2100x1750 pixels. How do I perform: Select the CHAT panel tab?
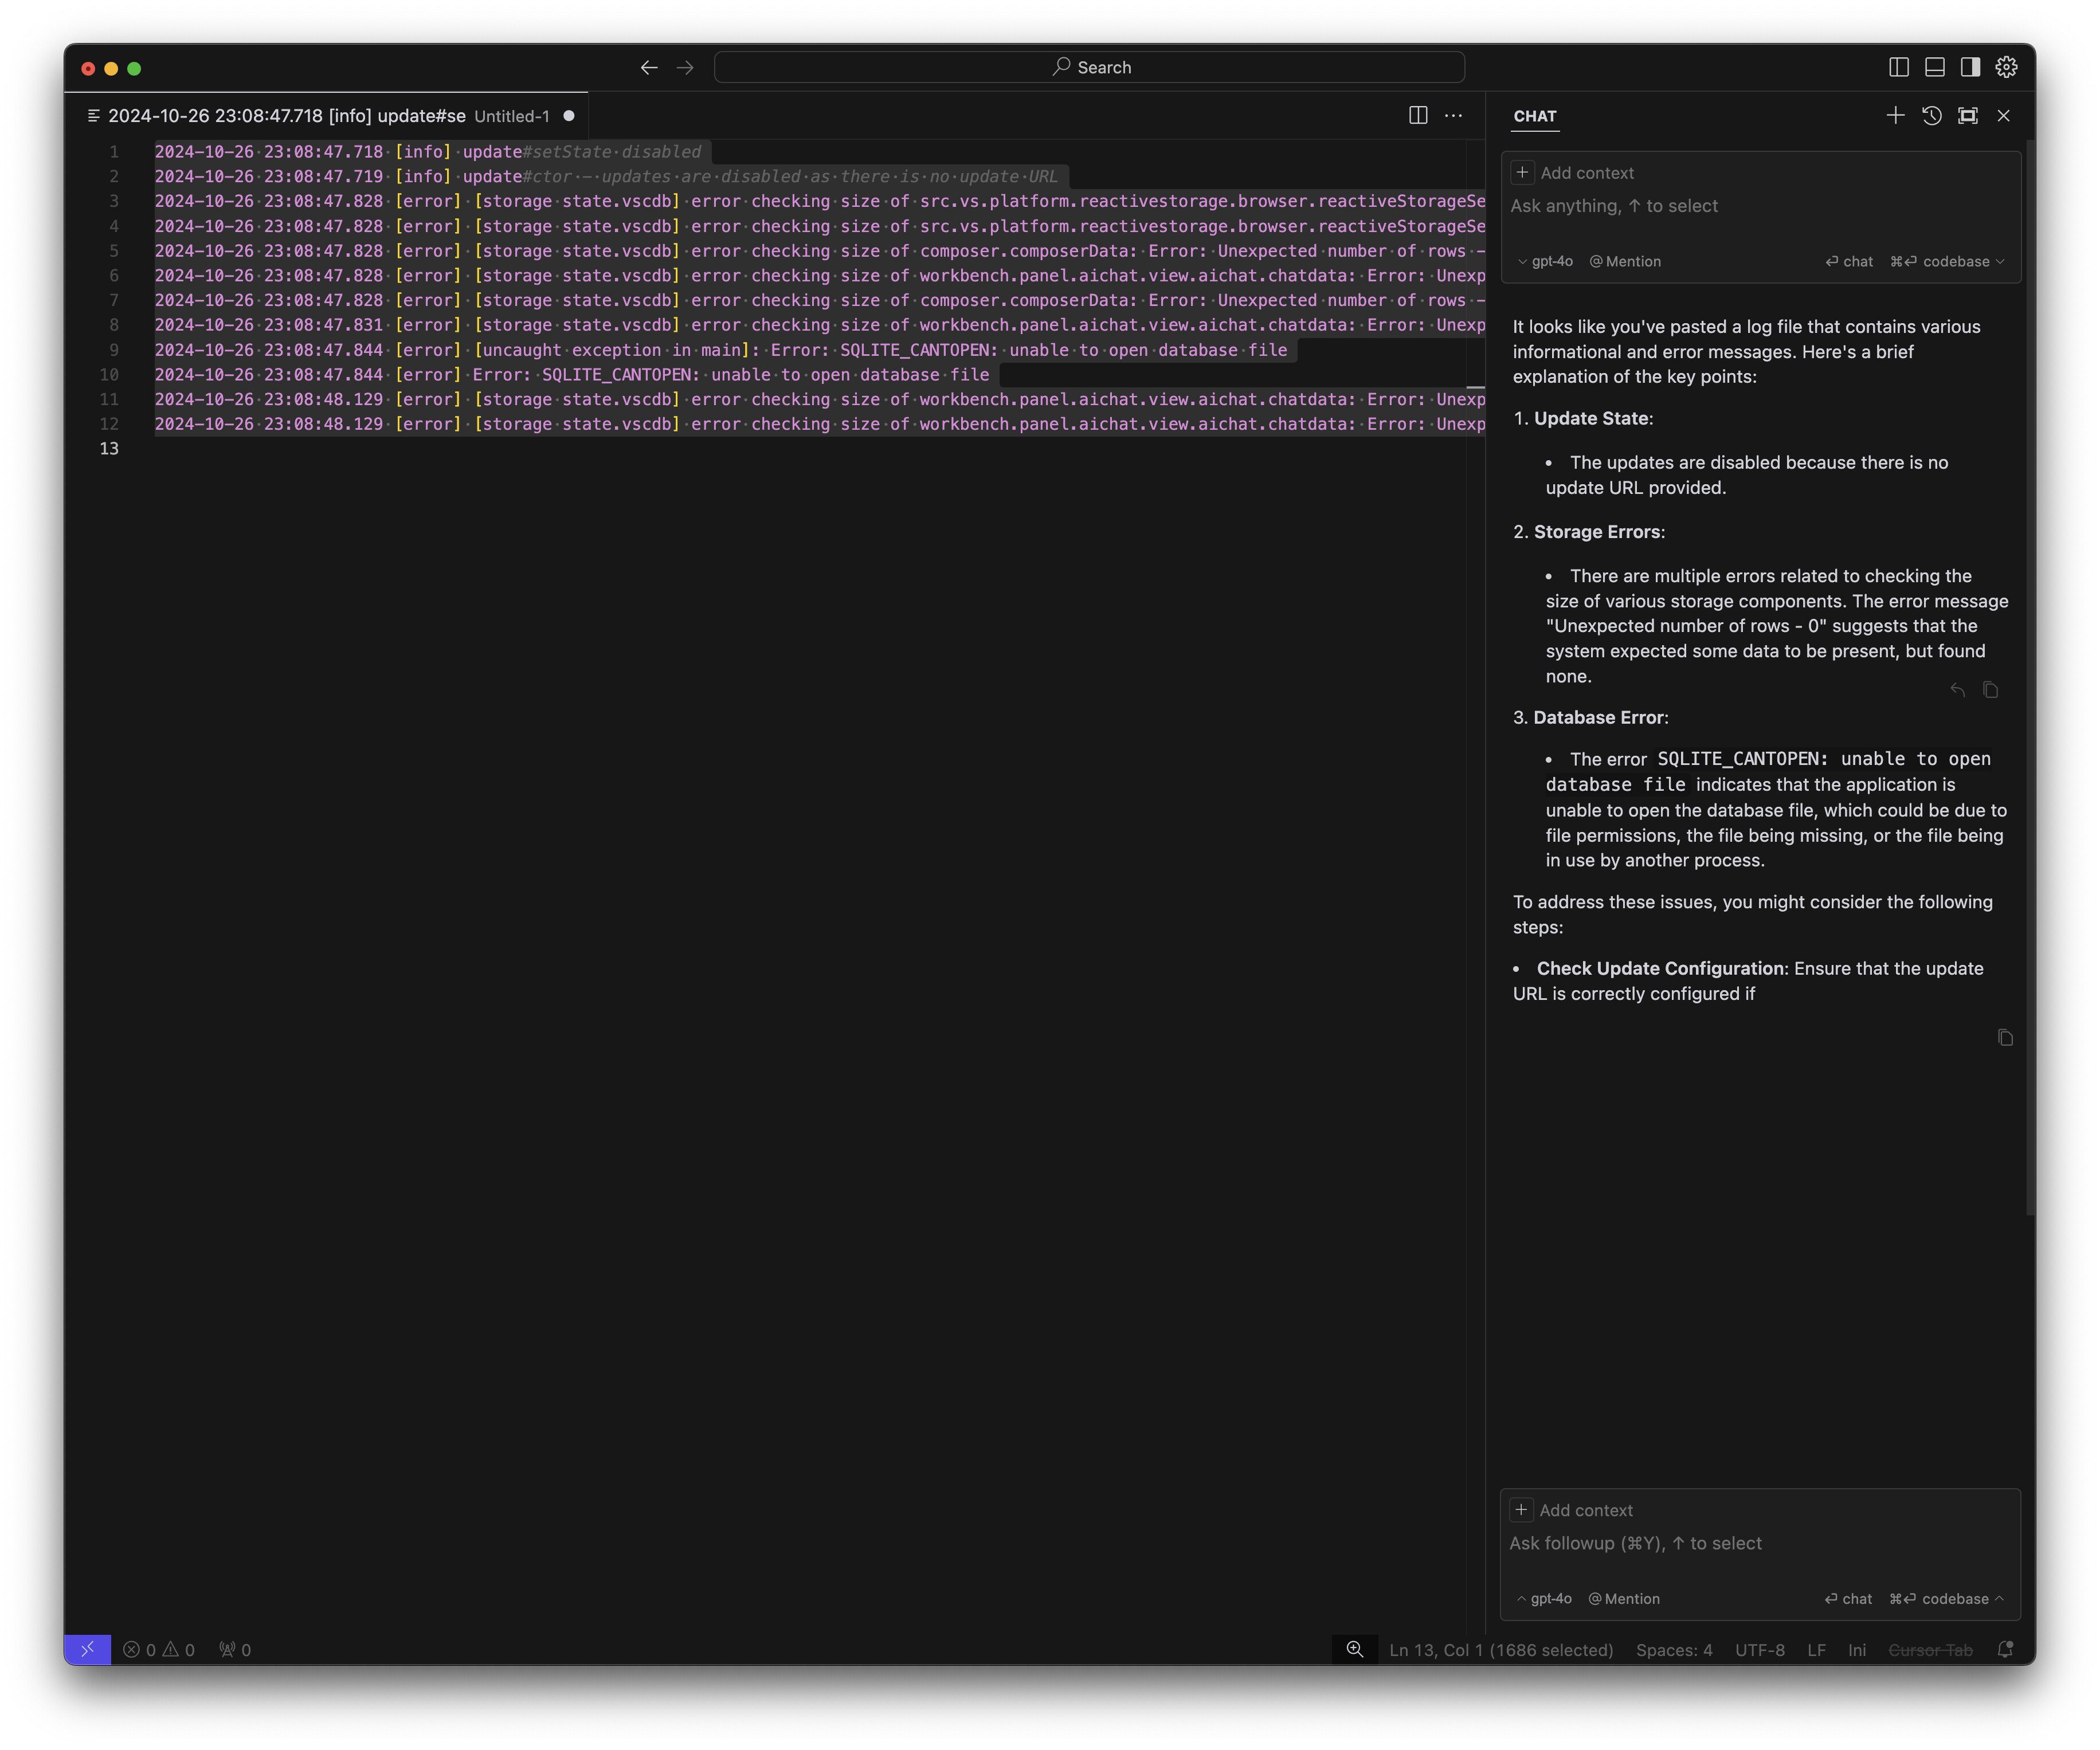pos(1534,116)
